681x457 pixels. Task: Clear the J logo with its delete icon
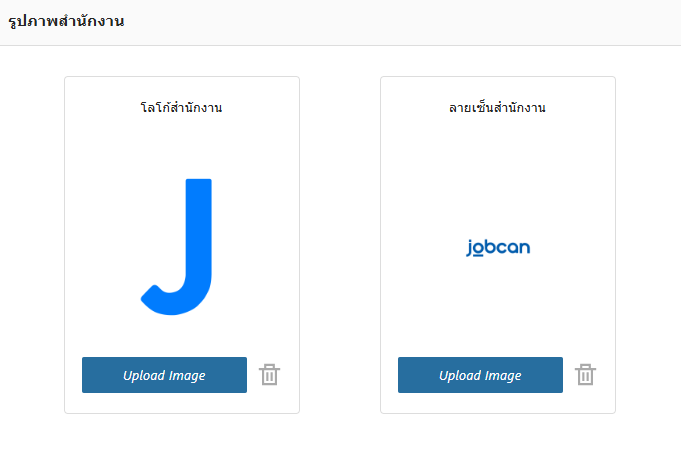(x=270, y=375)
